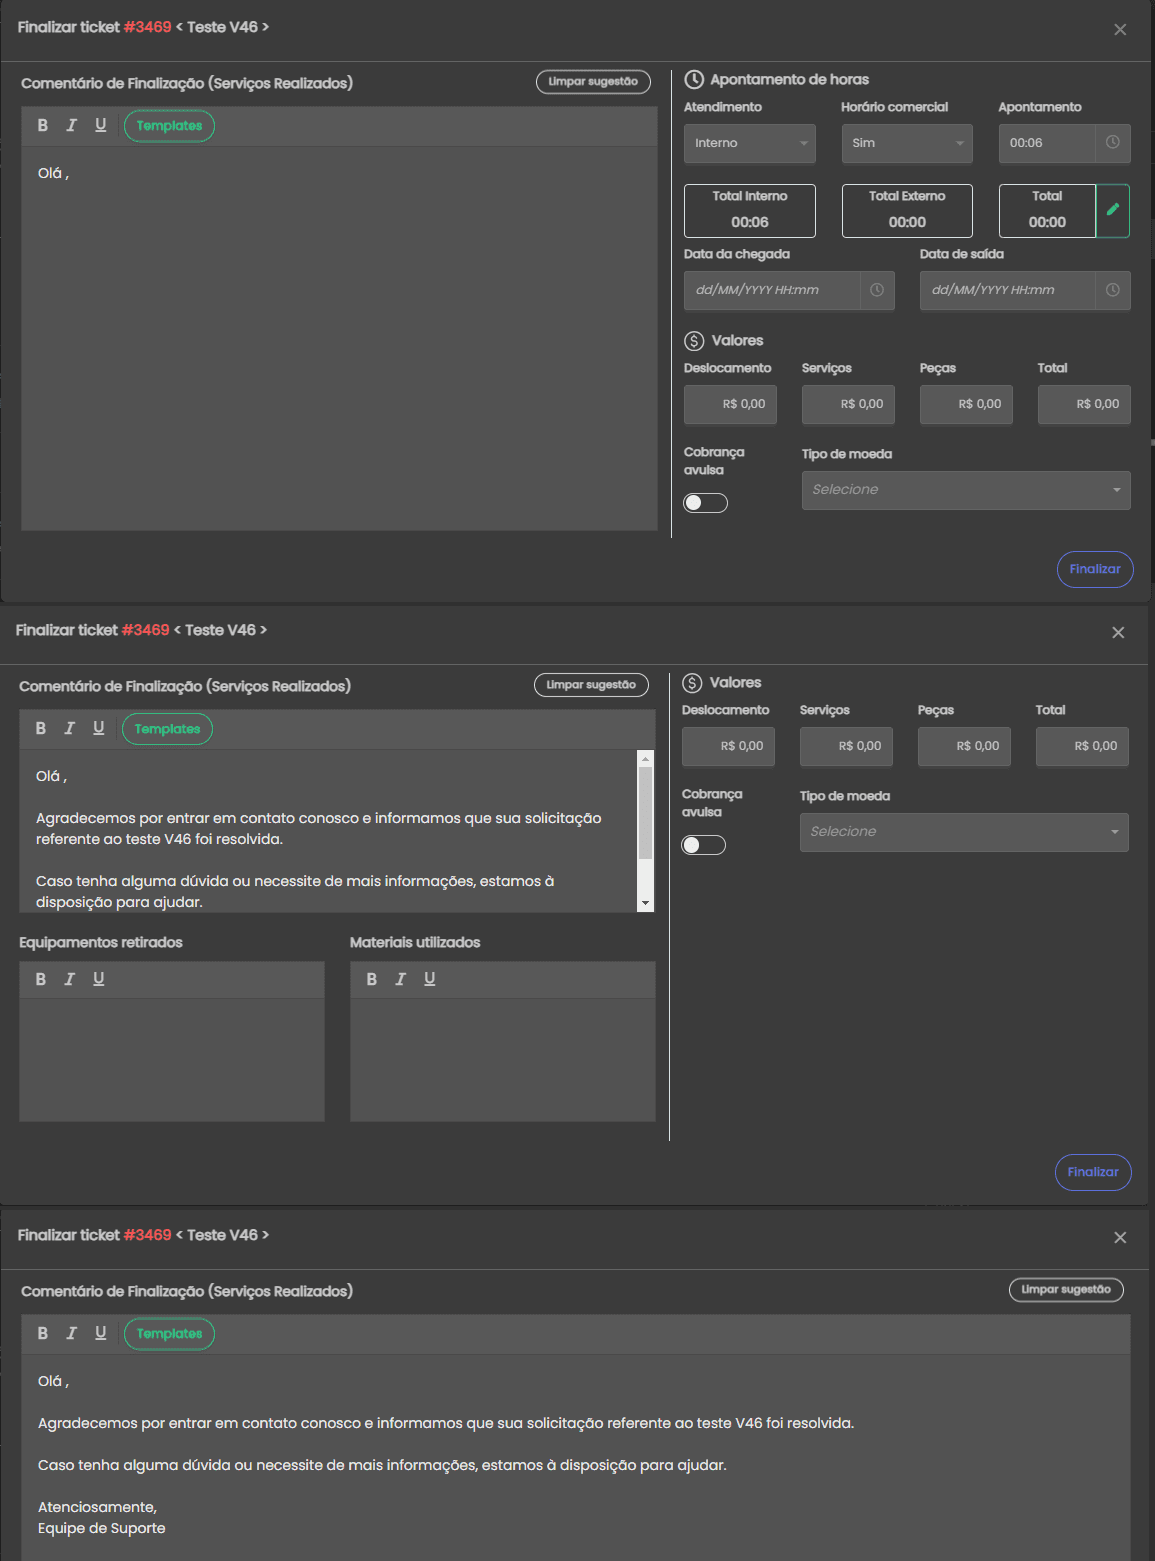Open the Tipo de moeda dropdown in the top dialog
The width and height of the screenshot is (1155, 1561).
(x=966, y=490)
